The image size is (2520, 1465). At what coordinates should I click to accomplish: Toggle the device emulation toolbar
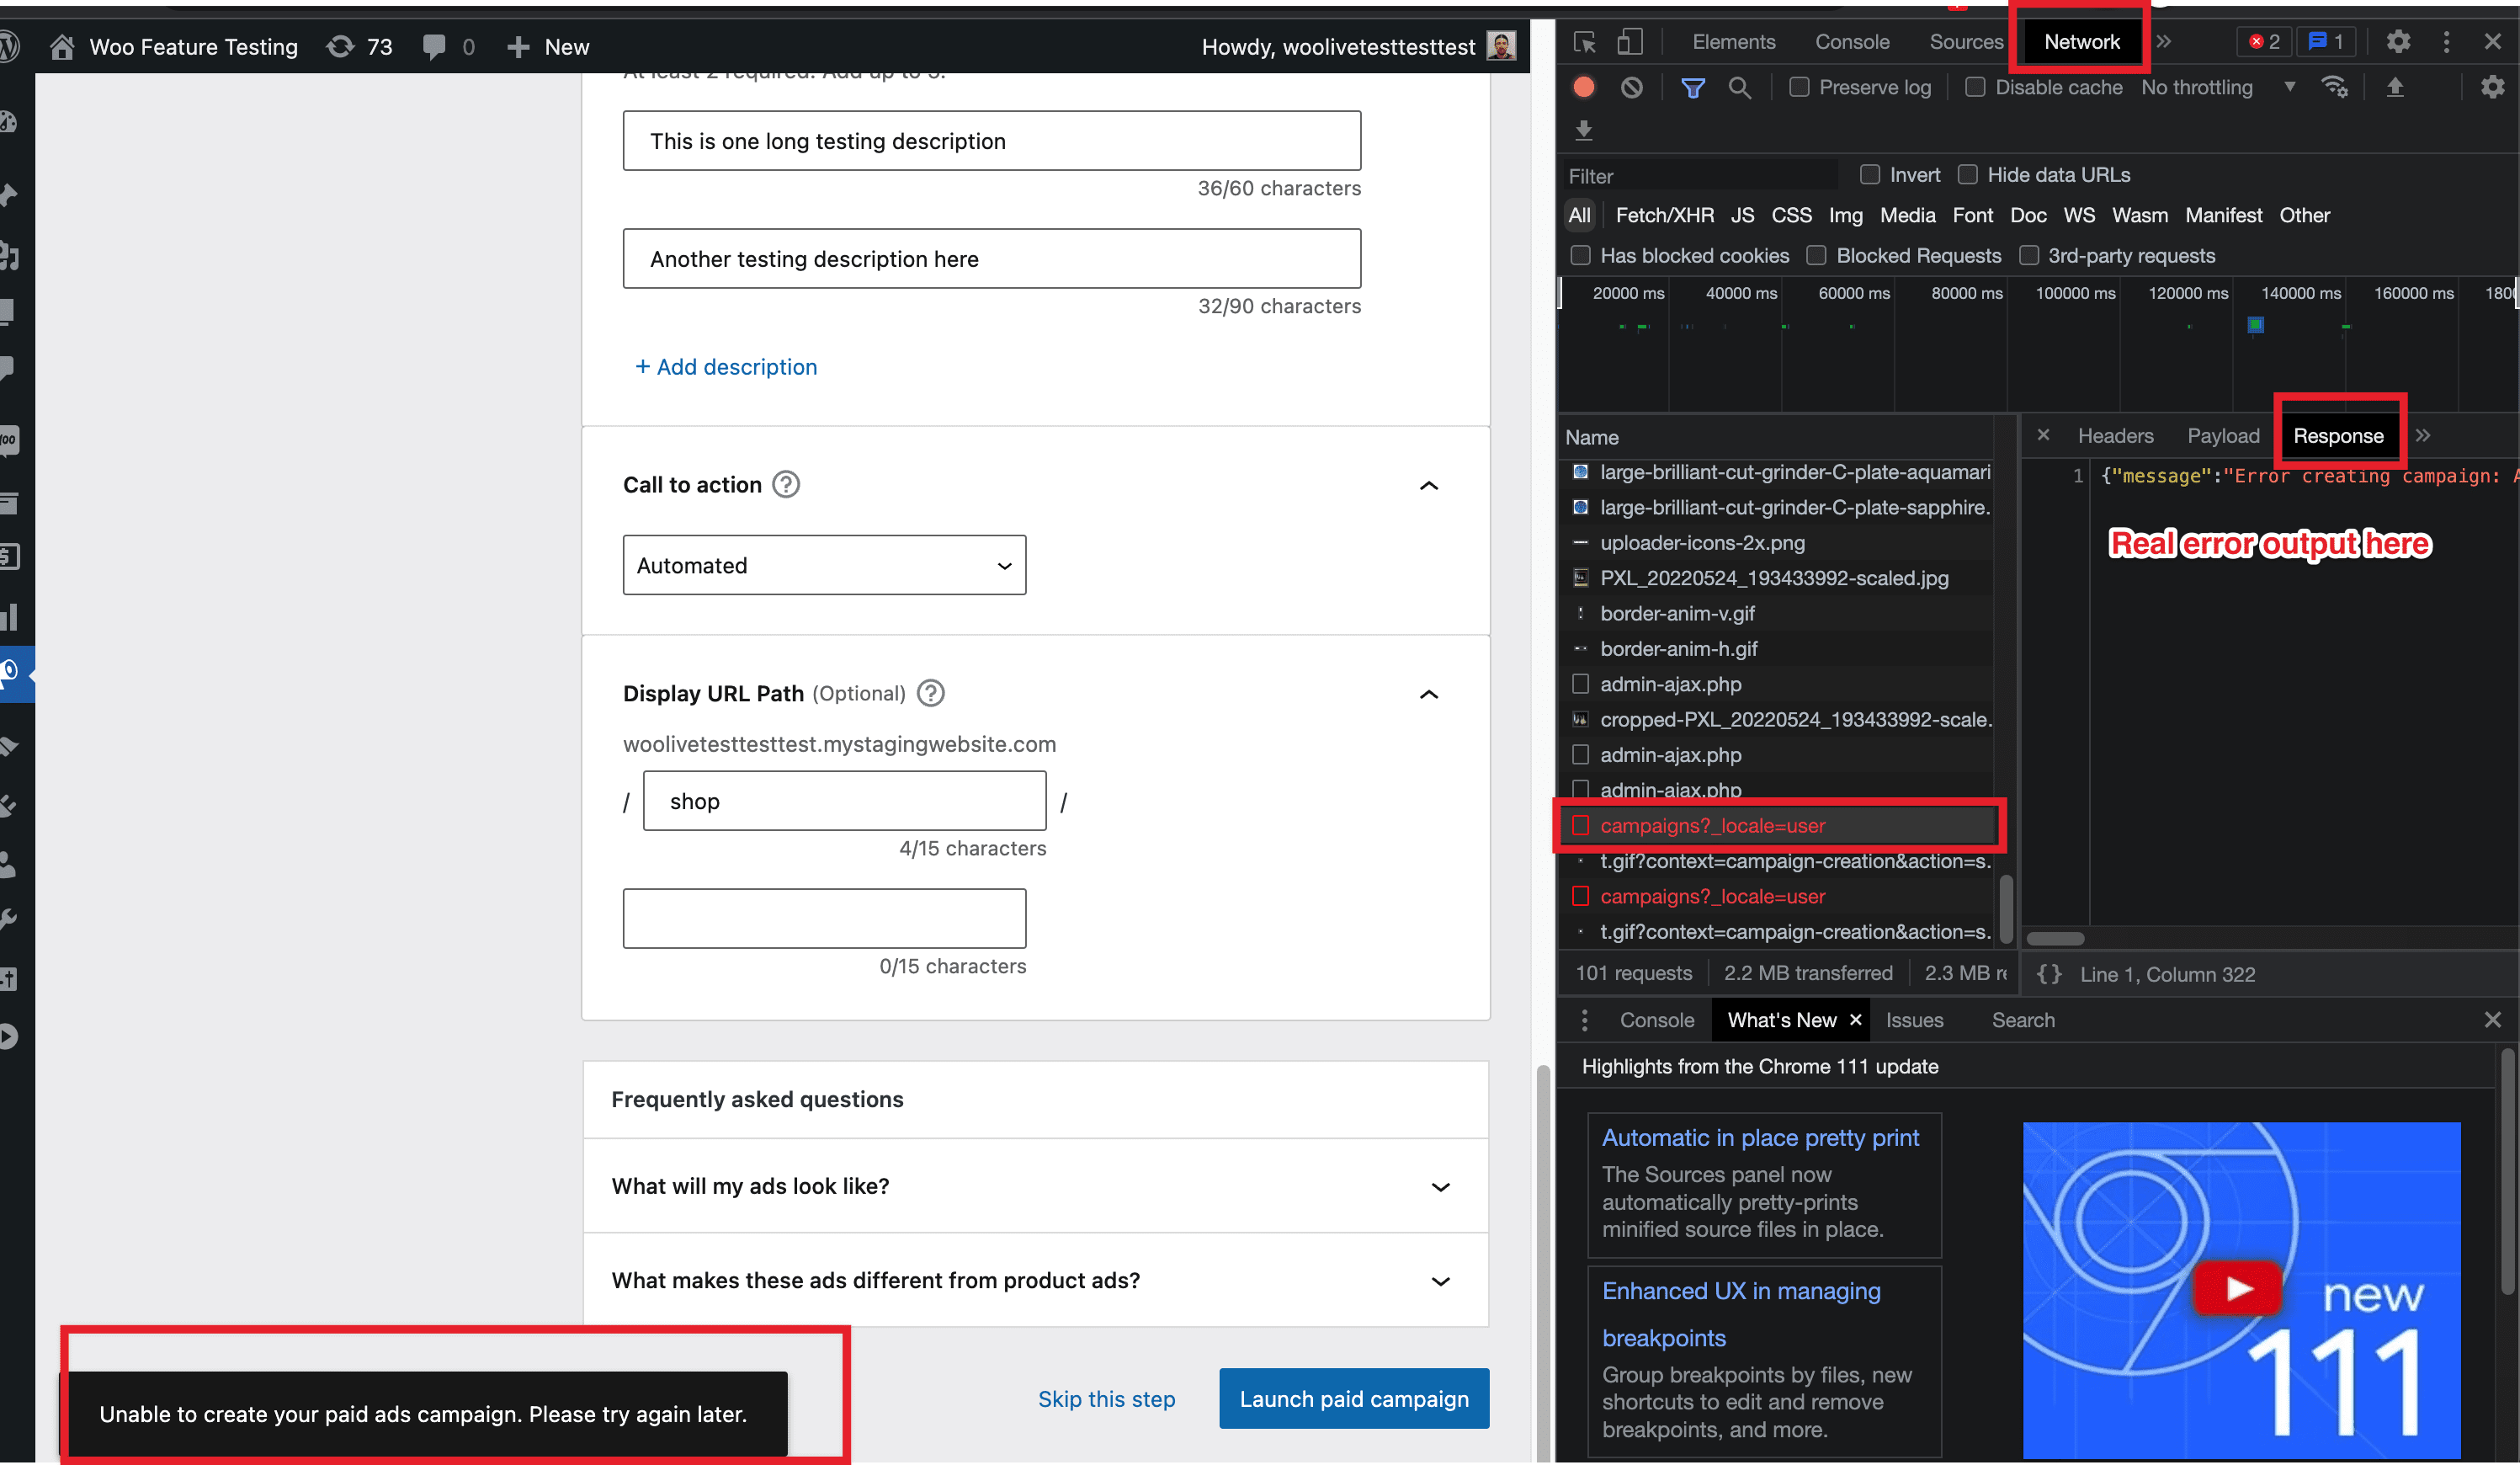click(x=1630, y=41)
